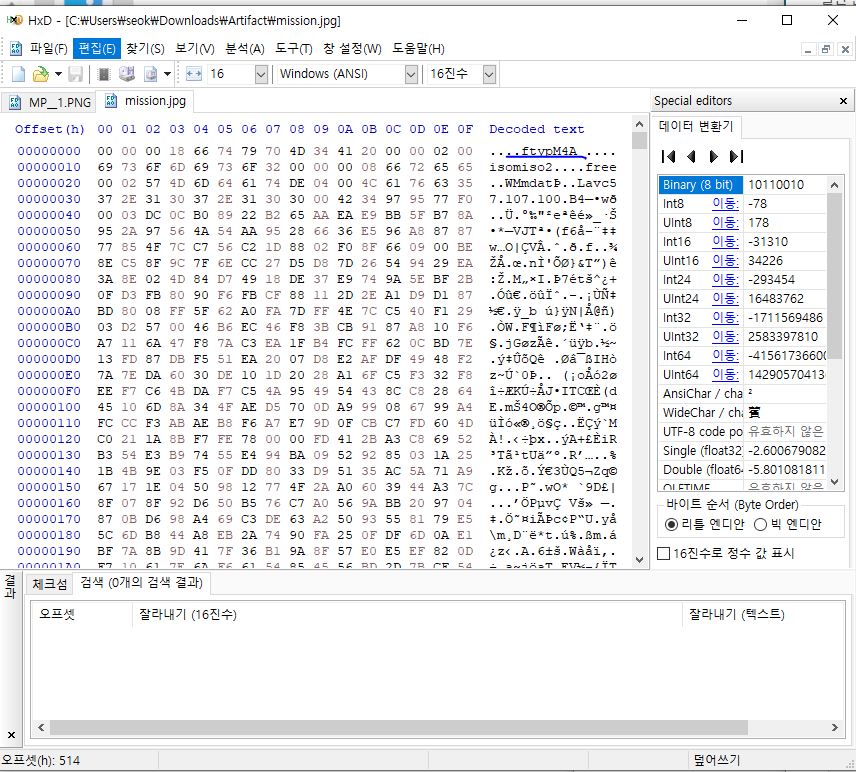This screenshot has height=772, width=856.
Task: Click the Open disk image toolbar icon
Action: [150, 74]
